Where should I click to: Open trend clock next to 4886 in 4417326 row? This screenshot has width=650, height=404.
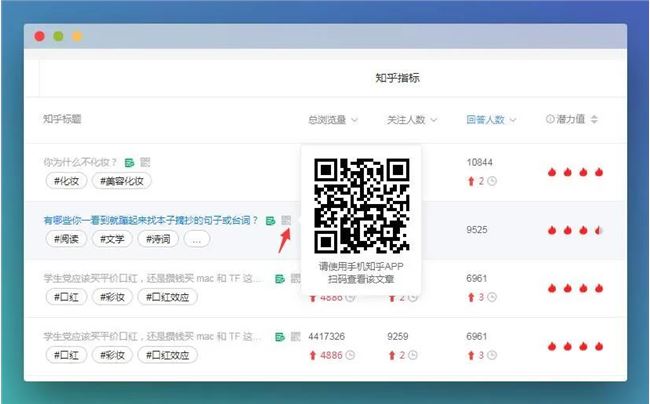(x=350, y=355)
